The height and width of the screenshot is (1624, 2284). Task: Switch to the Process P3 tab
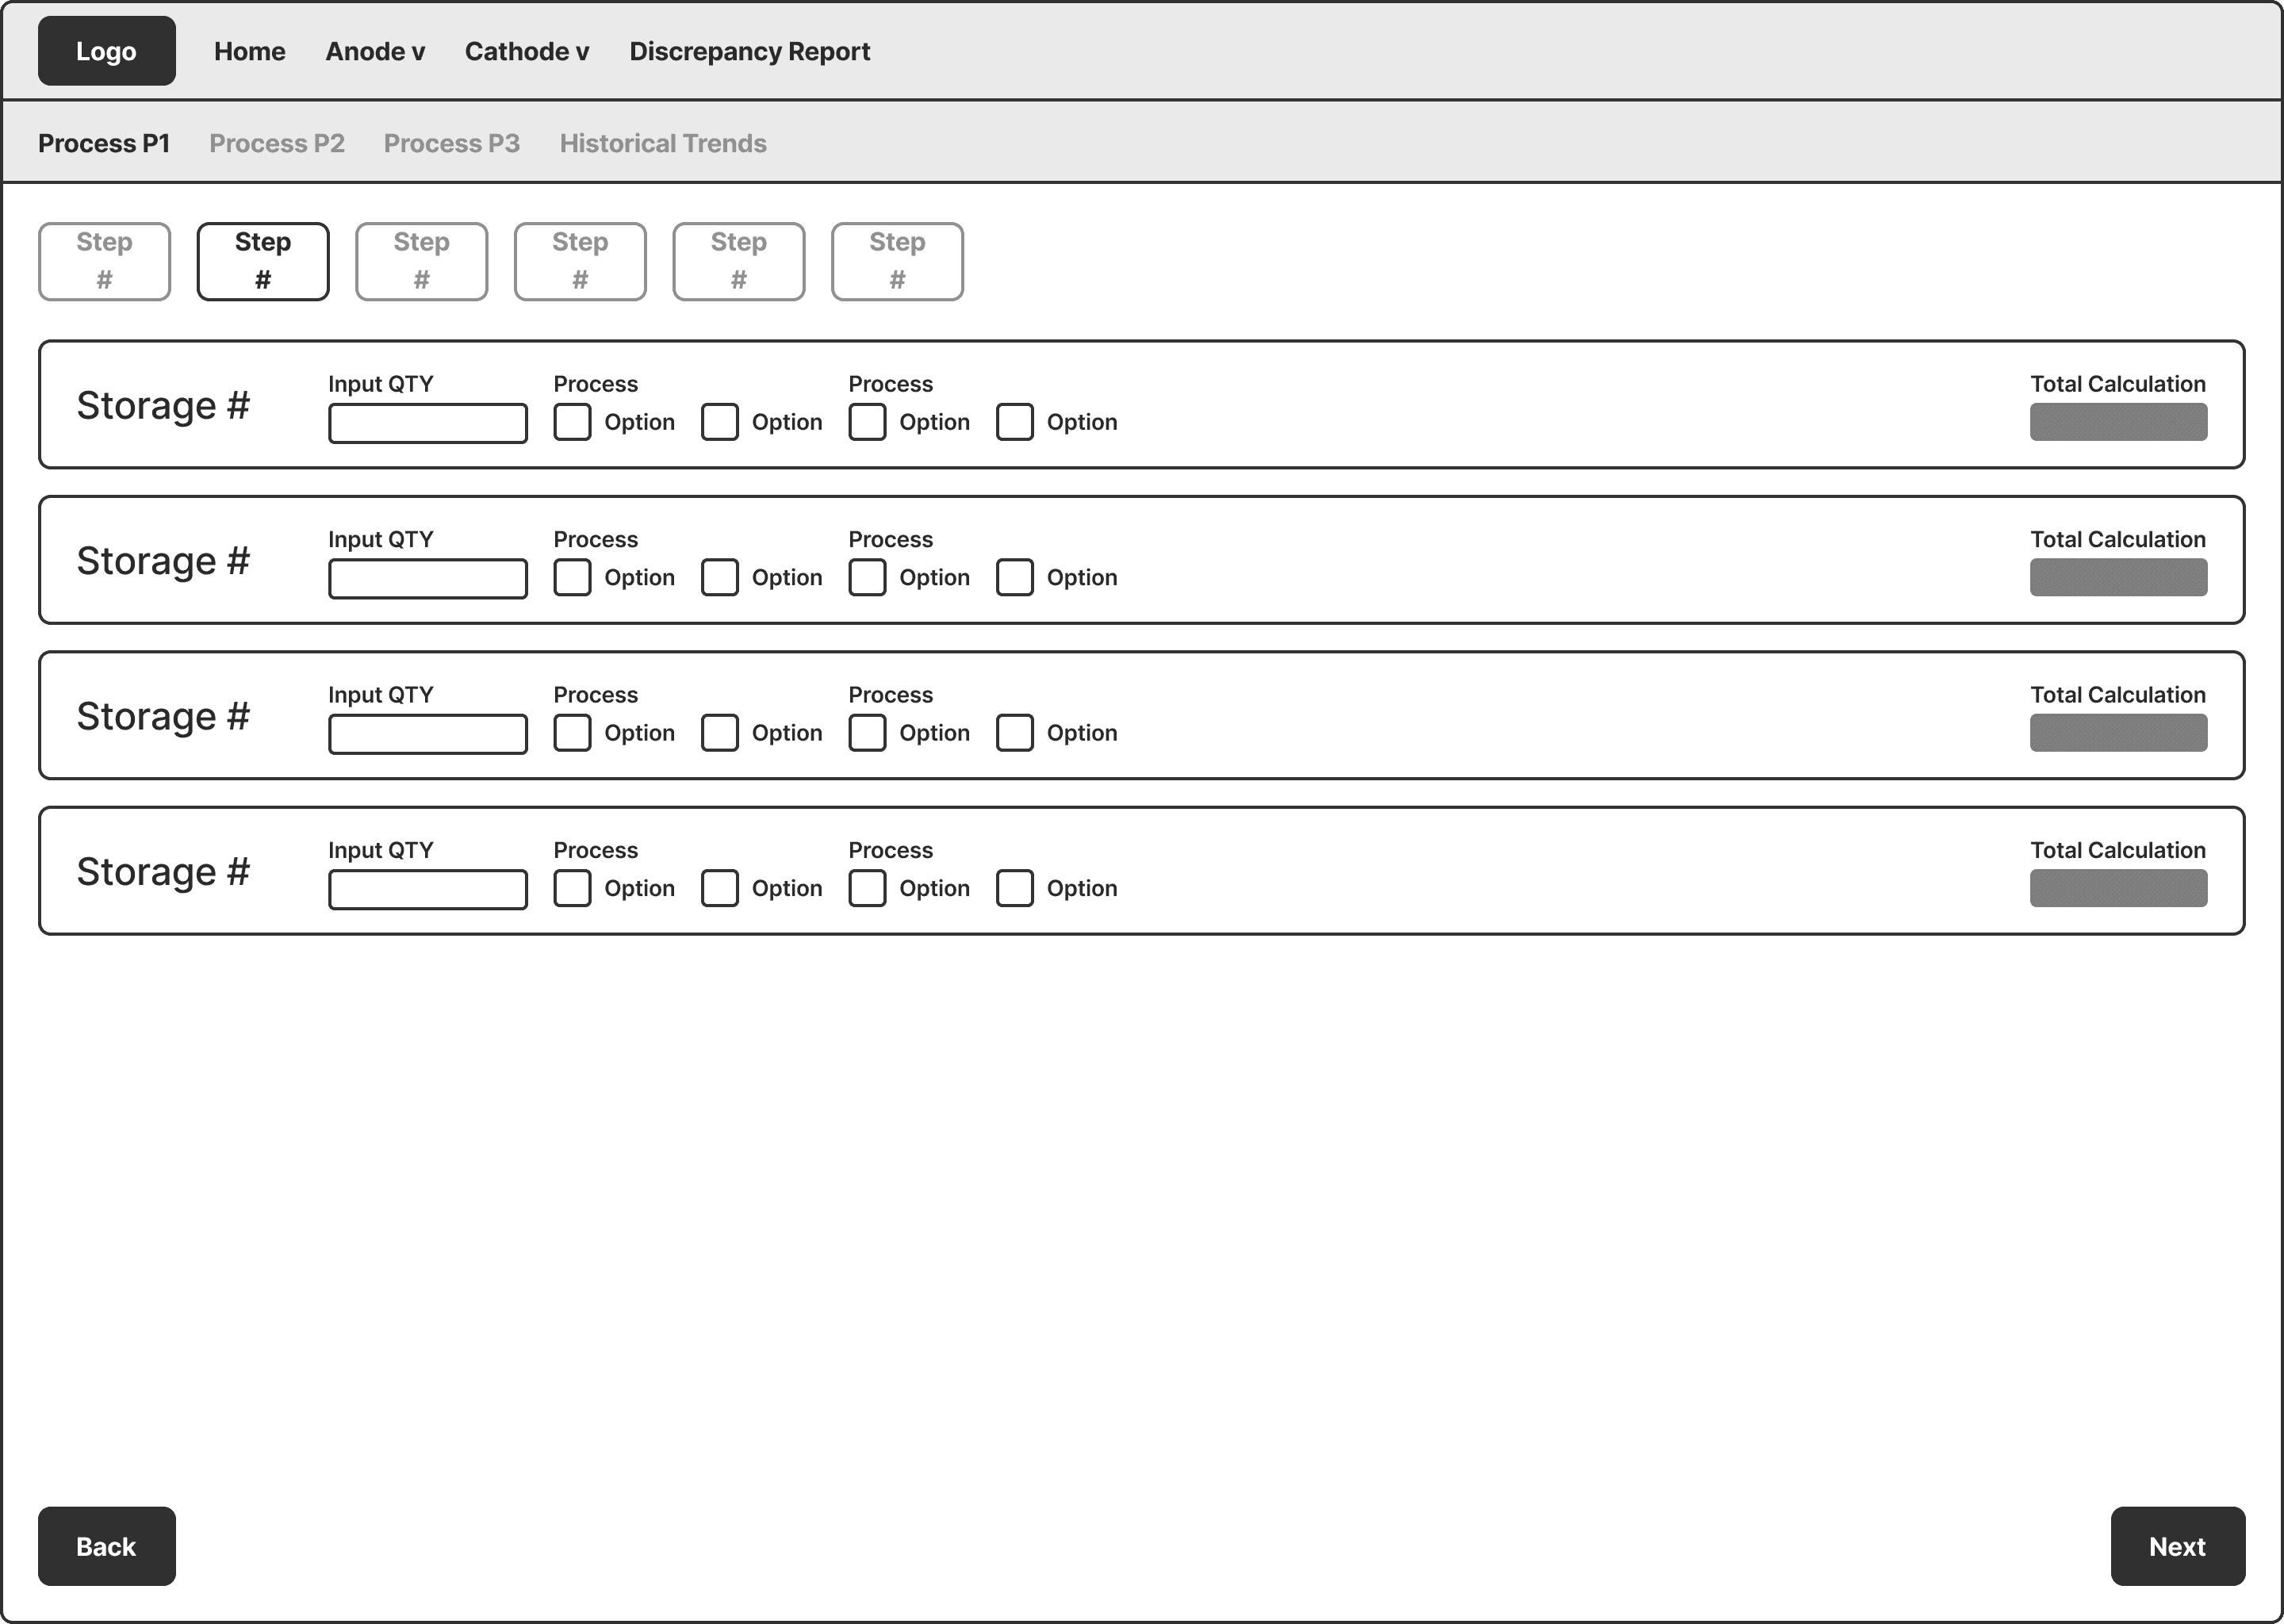(x=452, y=143)
